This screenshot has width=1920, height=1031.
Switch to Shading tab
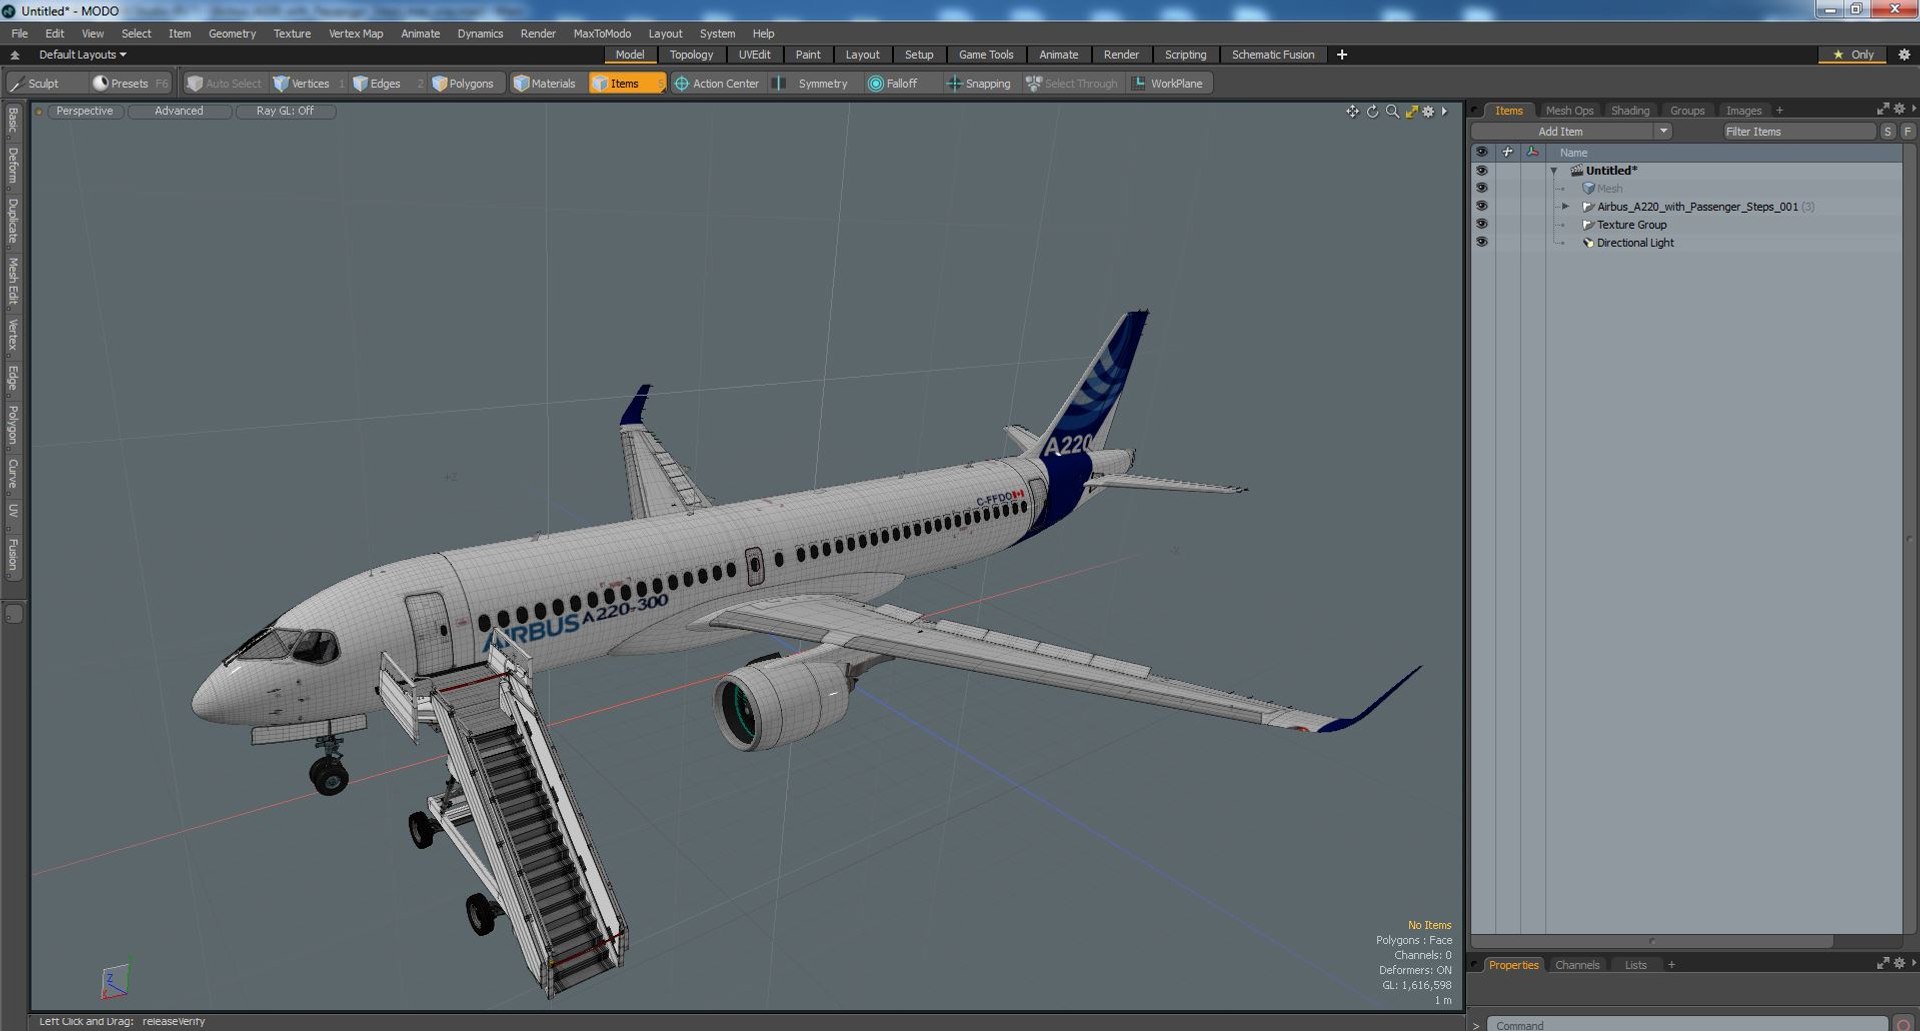click(x=1630, y=111)
